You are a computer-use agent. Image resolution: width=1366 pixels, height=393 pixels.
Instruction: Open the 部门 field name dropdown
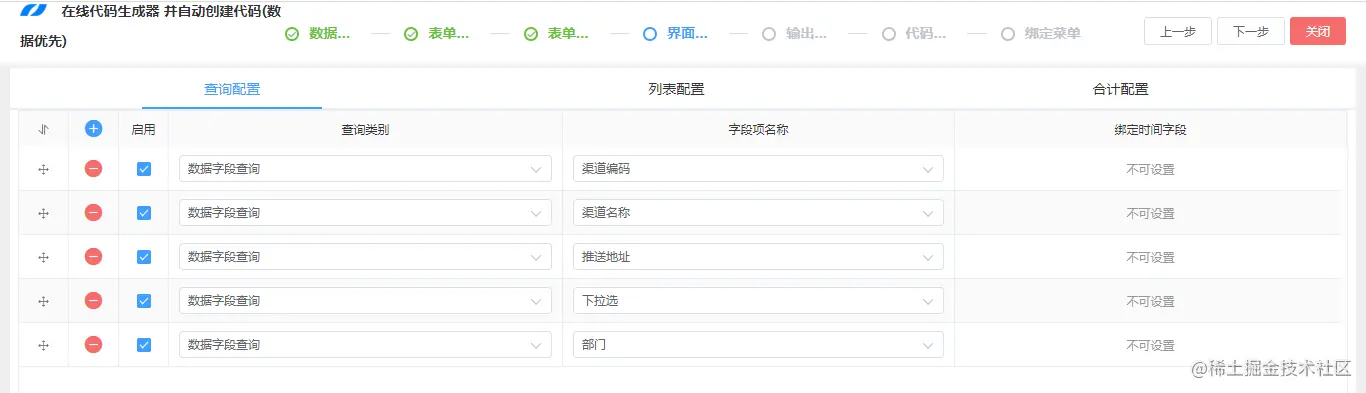click(x=758, y=345)
